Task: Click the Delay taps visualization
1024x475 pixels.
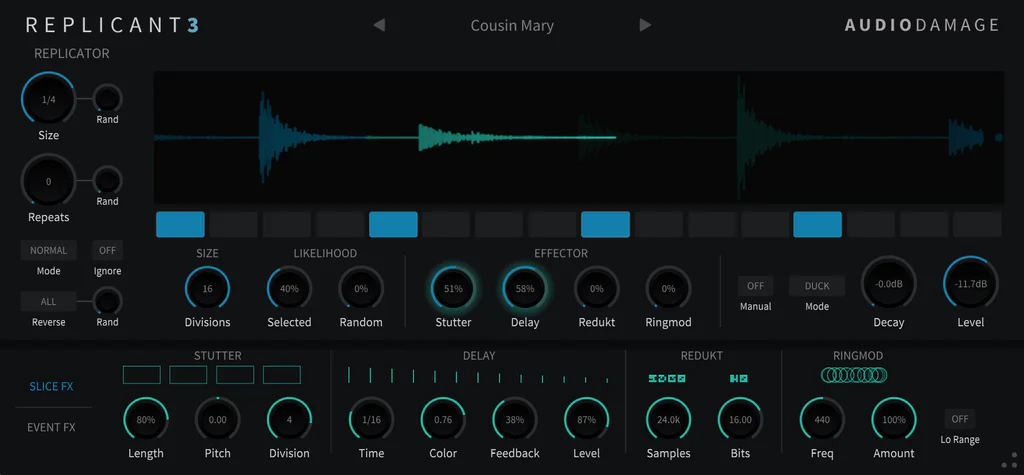Action: tap(478, 375)
